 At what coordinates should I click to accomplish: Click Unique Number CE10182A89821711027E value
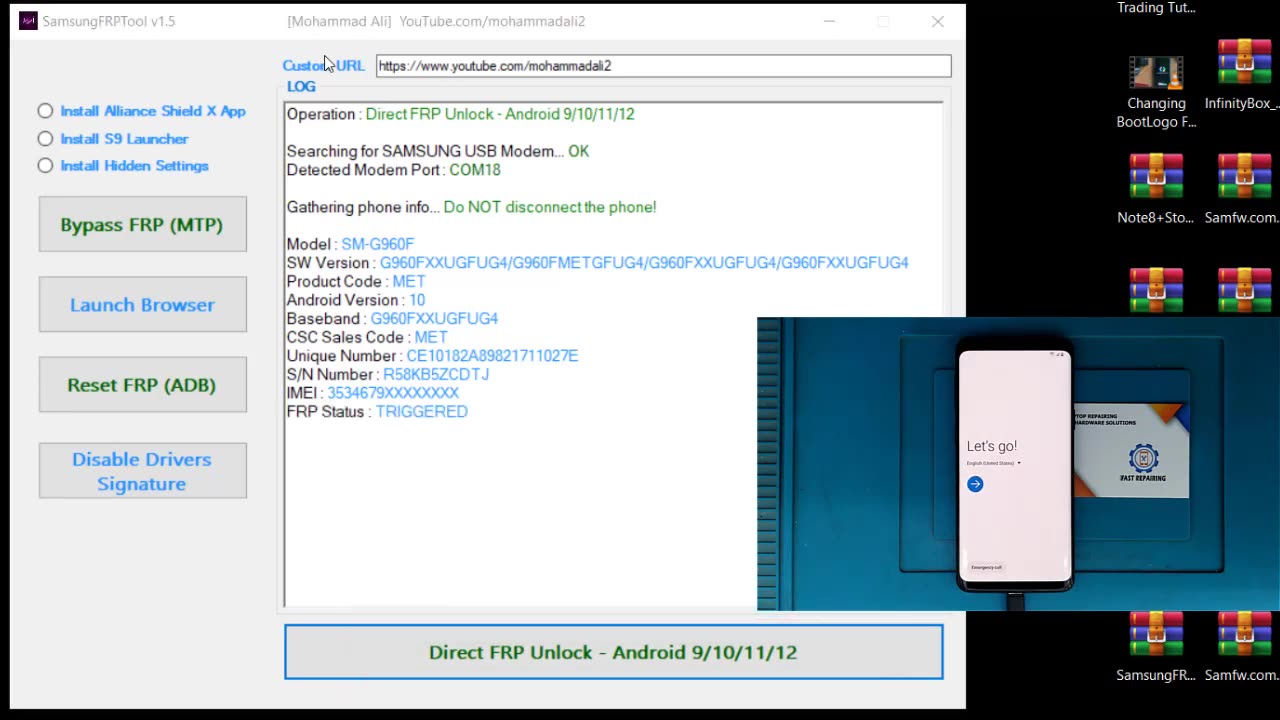pyautogui.click(x=492, y=356)
